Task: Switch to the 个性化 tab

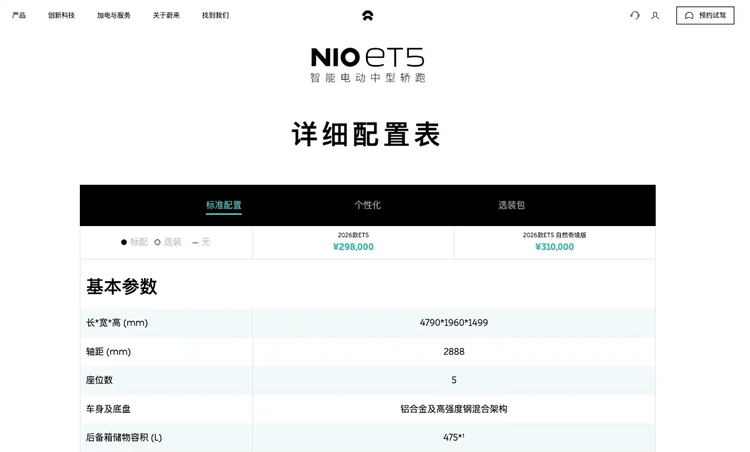Action: (x=367, y=205)
